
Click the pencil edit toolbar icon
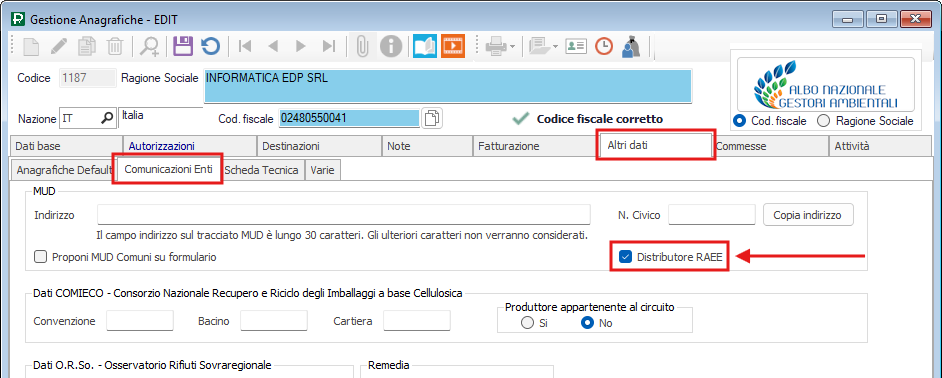click(59, 46)
